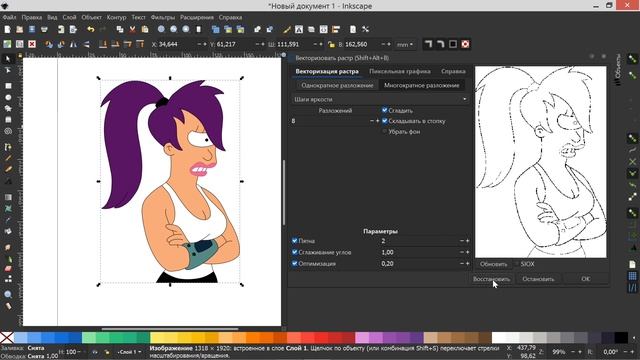
Task: Open the Text and Font dialog icon
Action: (x=299, y=29)
